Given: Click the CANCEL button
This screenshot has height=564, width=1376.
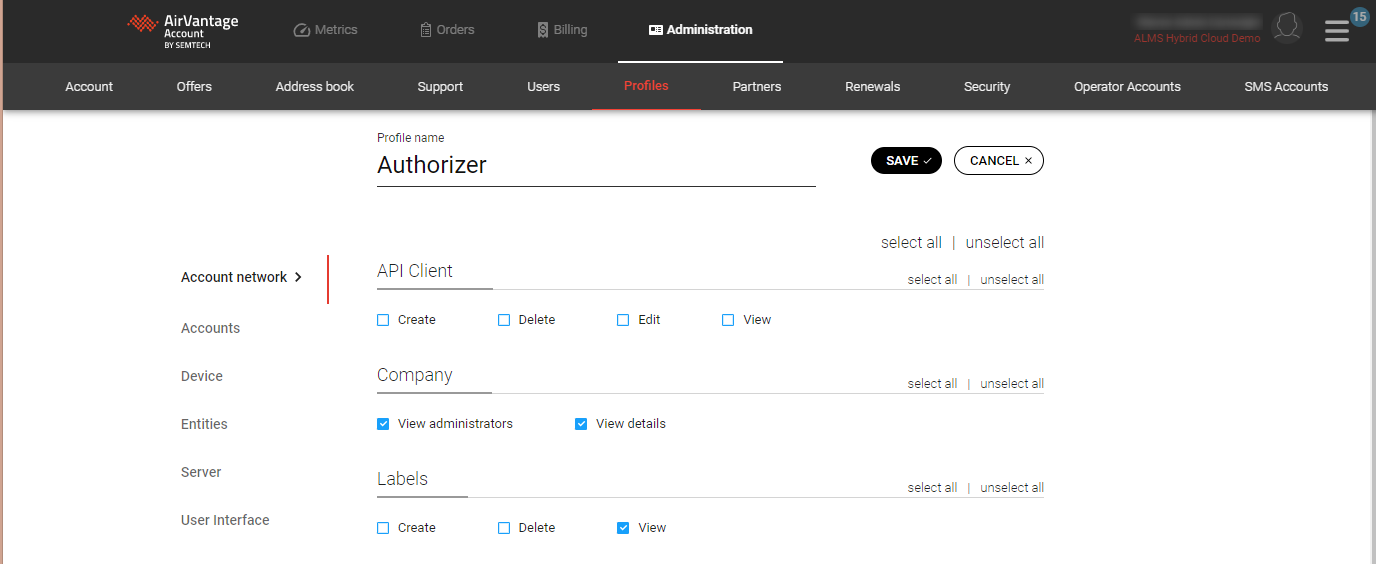Looking at the screenshot, I should click(x=998, y=161).
